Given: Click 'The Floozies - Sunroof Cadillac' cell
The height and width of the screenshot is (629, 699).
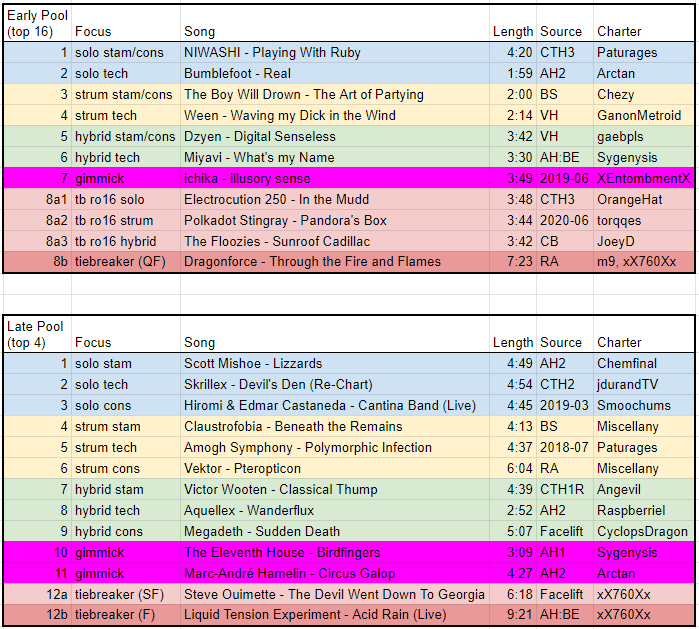Looking at the screenshot, I should [x=335, y=241].
